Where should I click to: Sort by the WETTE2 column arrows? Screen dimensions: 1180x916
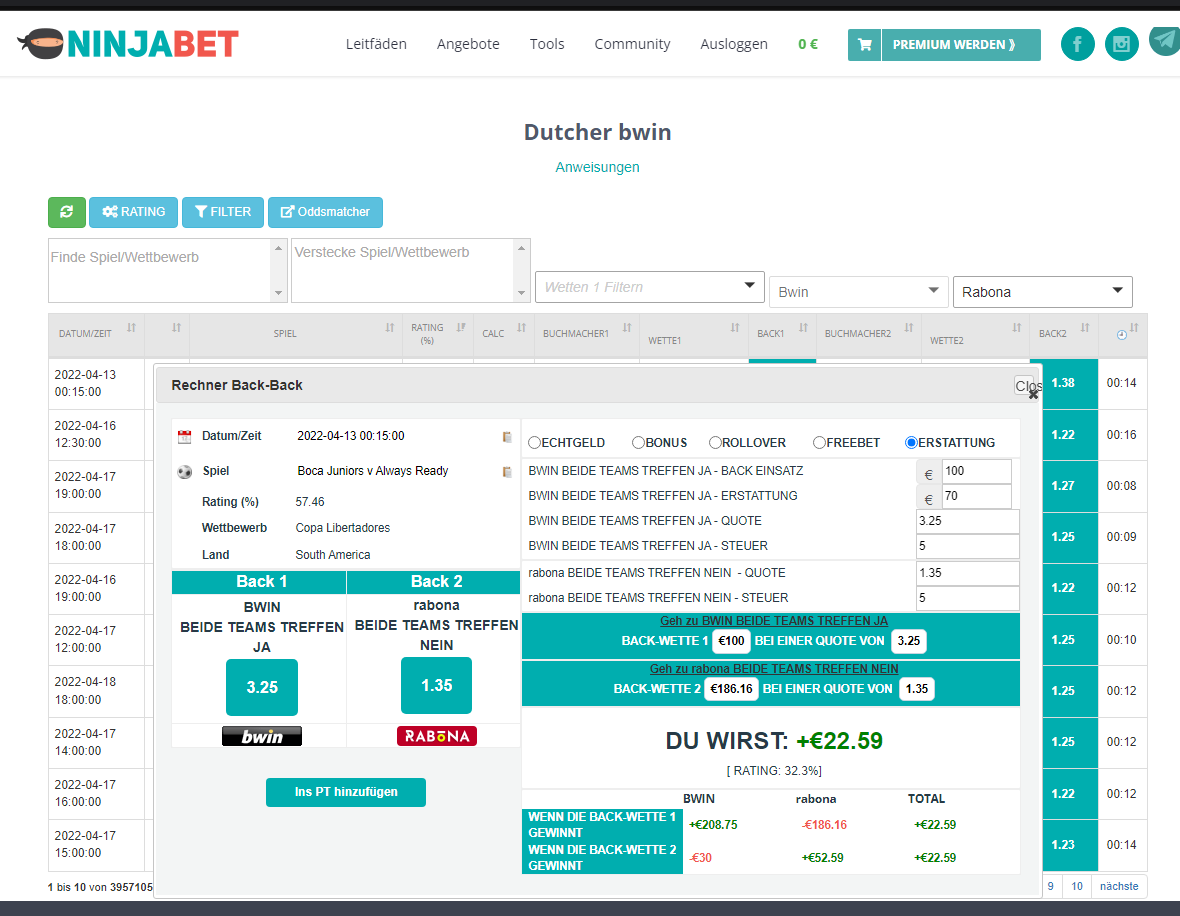1017,327
